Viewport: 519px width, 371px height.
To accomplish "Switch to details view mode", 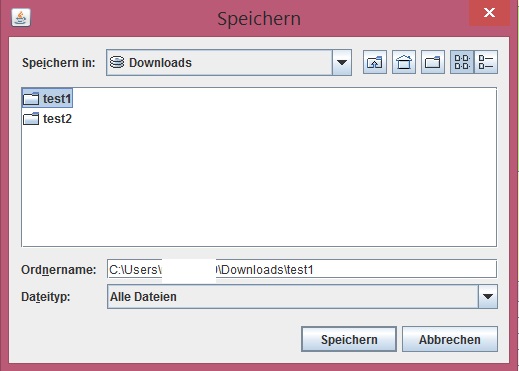I will [486, 62].
